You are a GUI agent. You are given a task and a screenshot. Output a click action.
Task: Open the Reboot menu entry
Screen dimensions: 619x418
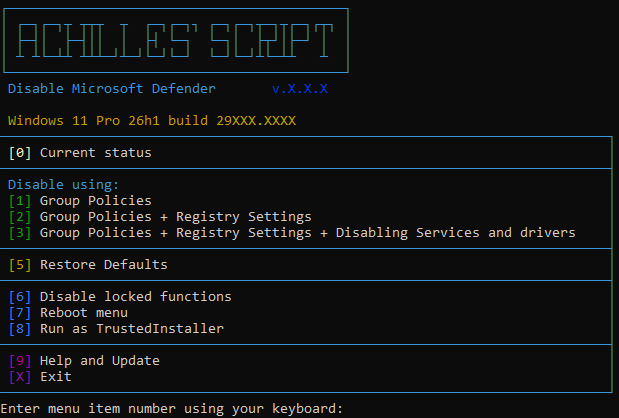[x=84, y=313]
